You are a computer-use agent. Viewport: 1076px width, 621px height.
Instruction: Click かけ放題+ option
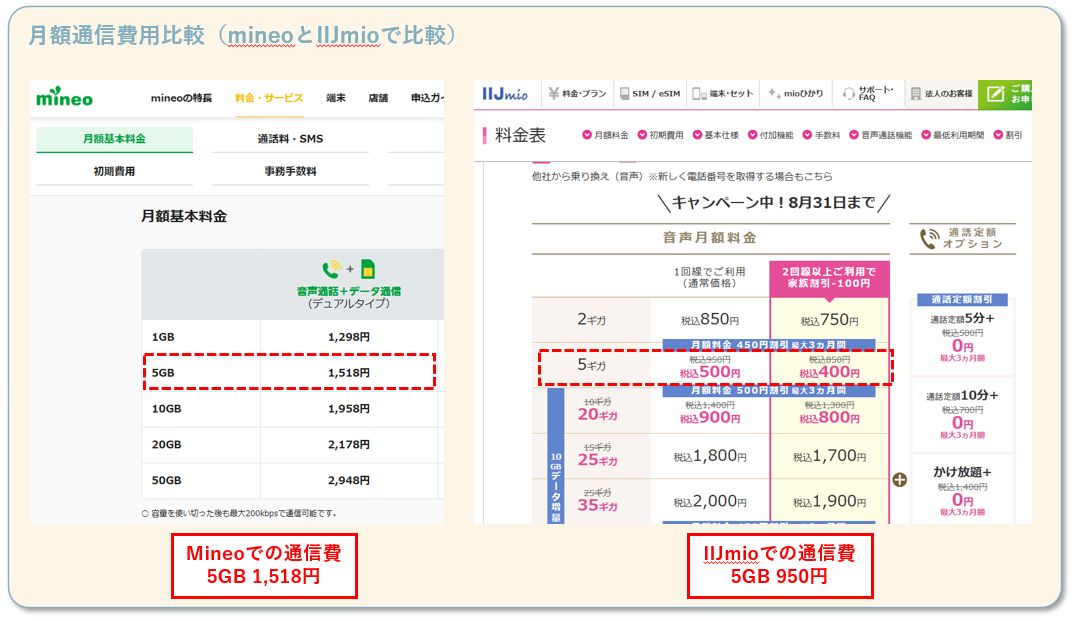(962, 472)
